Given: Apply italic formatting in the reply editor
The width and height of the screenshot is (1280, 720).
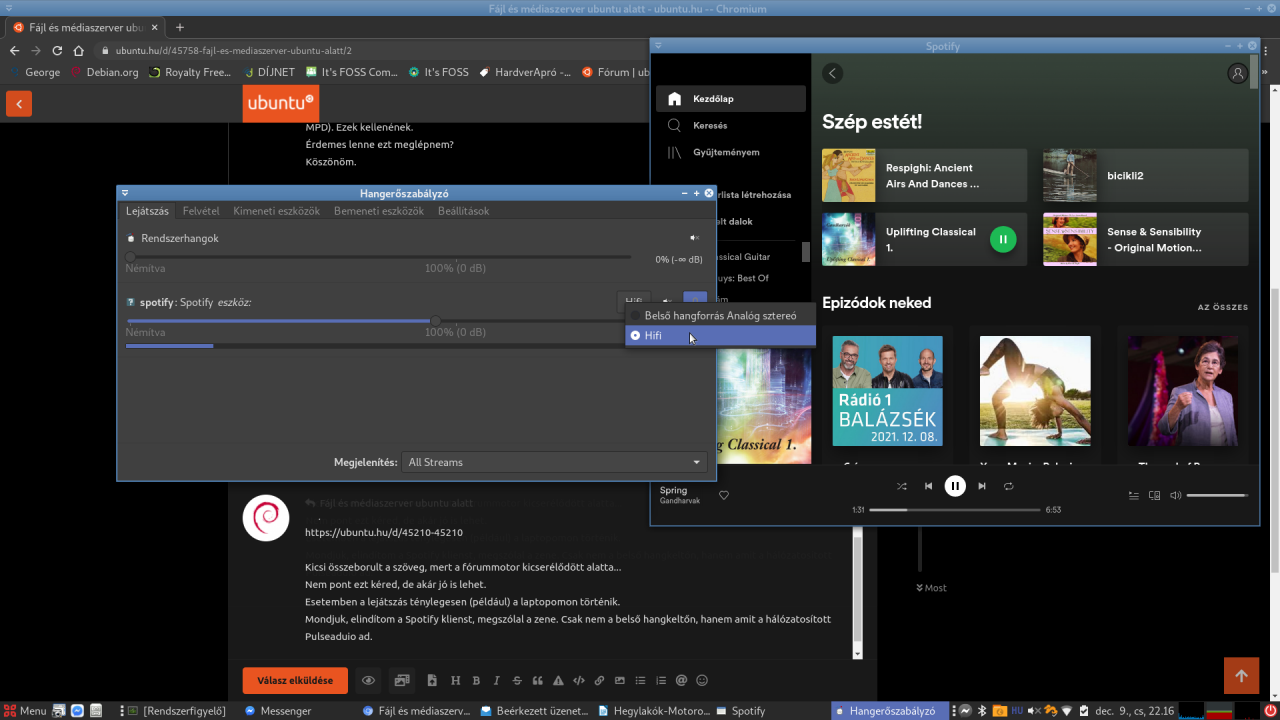Looking at the screenshot, I should (496, 680).
